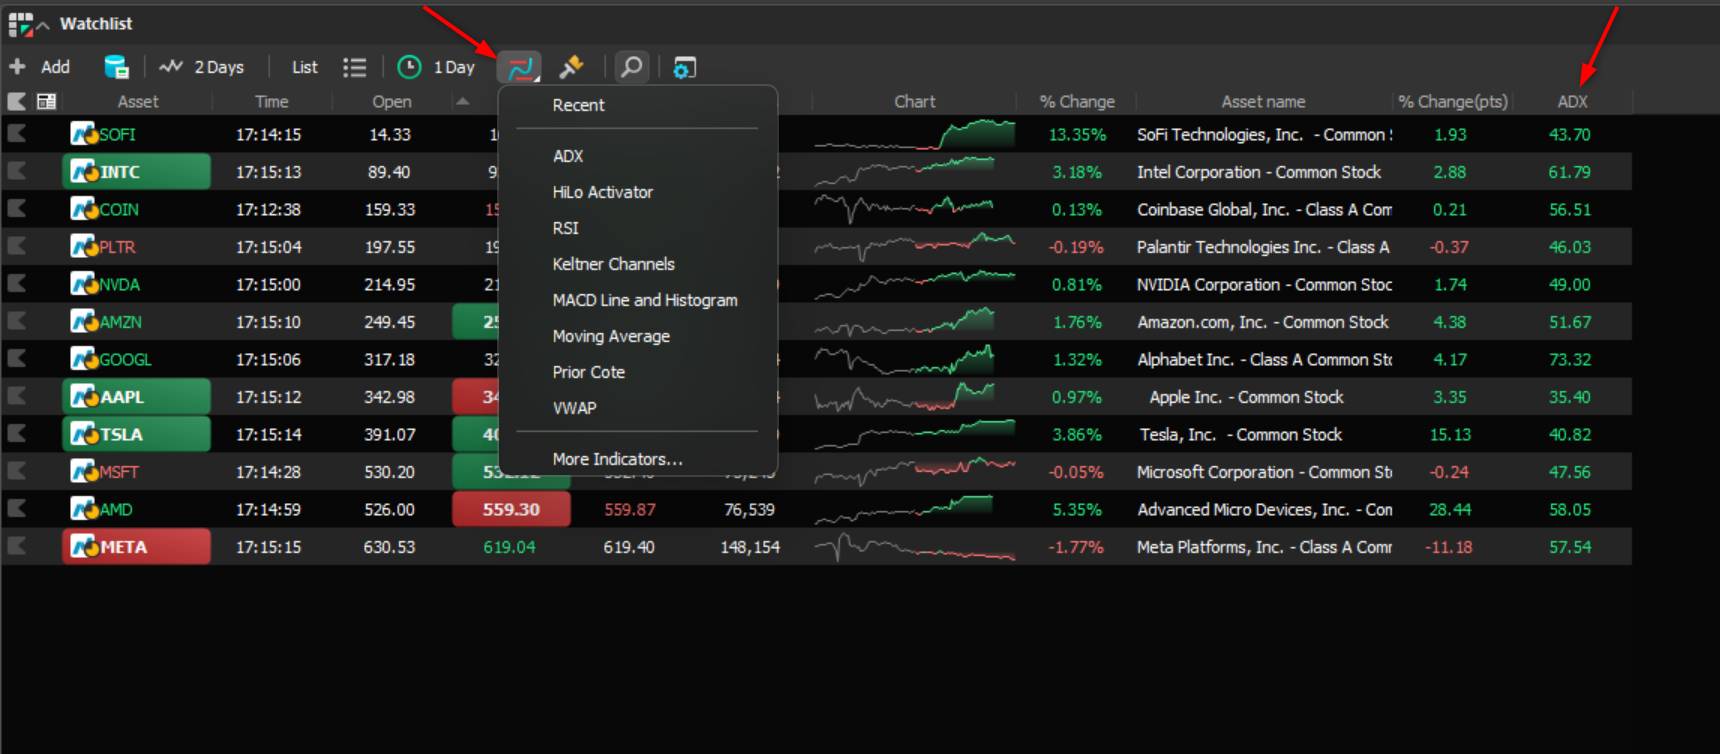Select Prior Cote indicator
The image size is (1720, 754).
point(589,372)
